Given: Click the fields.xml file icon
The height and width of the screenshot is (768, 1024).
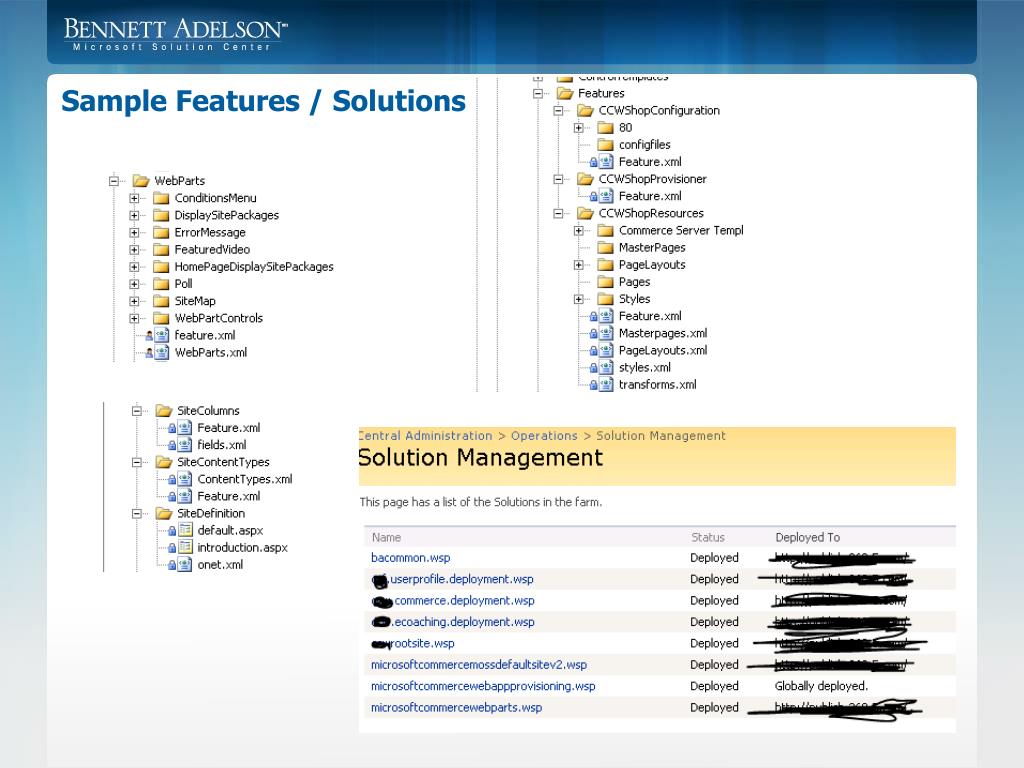Looking at the screenshot, I should [185, 445].
